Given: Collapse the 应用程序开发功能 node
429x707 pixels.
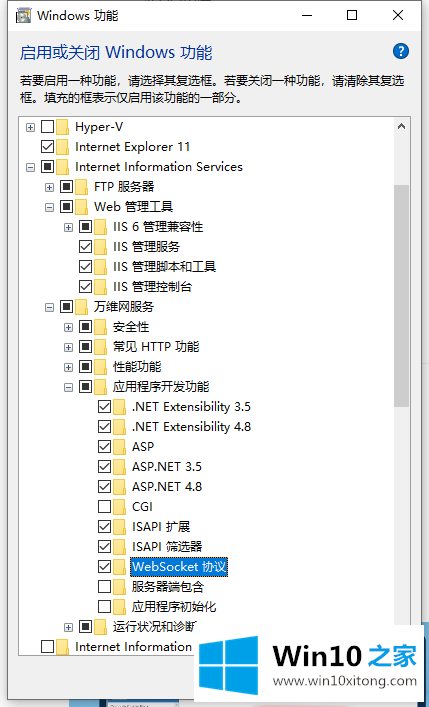Looking at the screenshot, I should (68, 387).
